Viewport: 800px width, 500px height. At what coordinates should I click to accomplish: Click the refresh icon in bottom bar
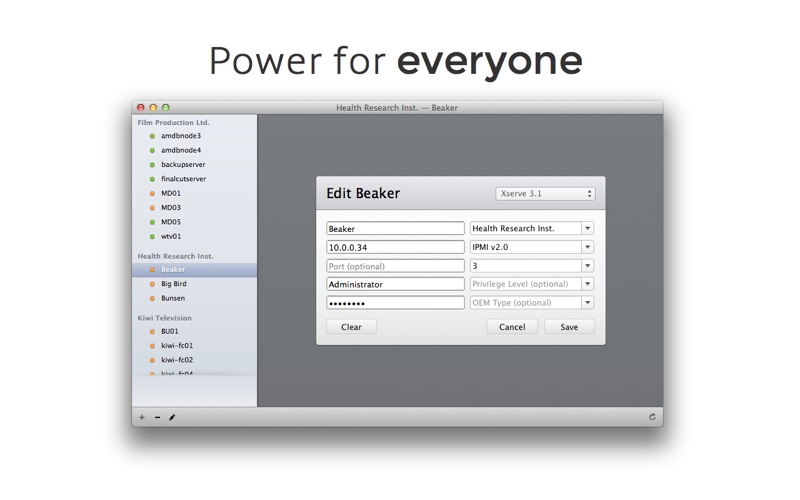652,417
